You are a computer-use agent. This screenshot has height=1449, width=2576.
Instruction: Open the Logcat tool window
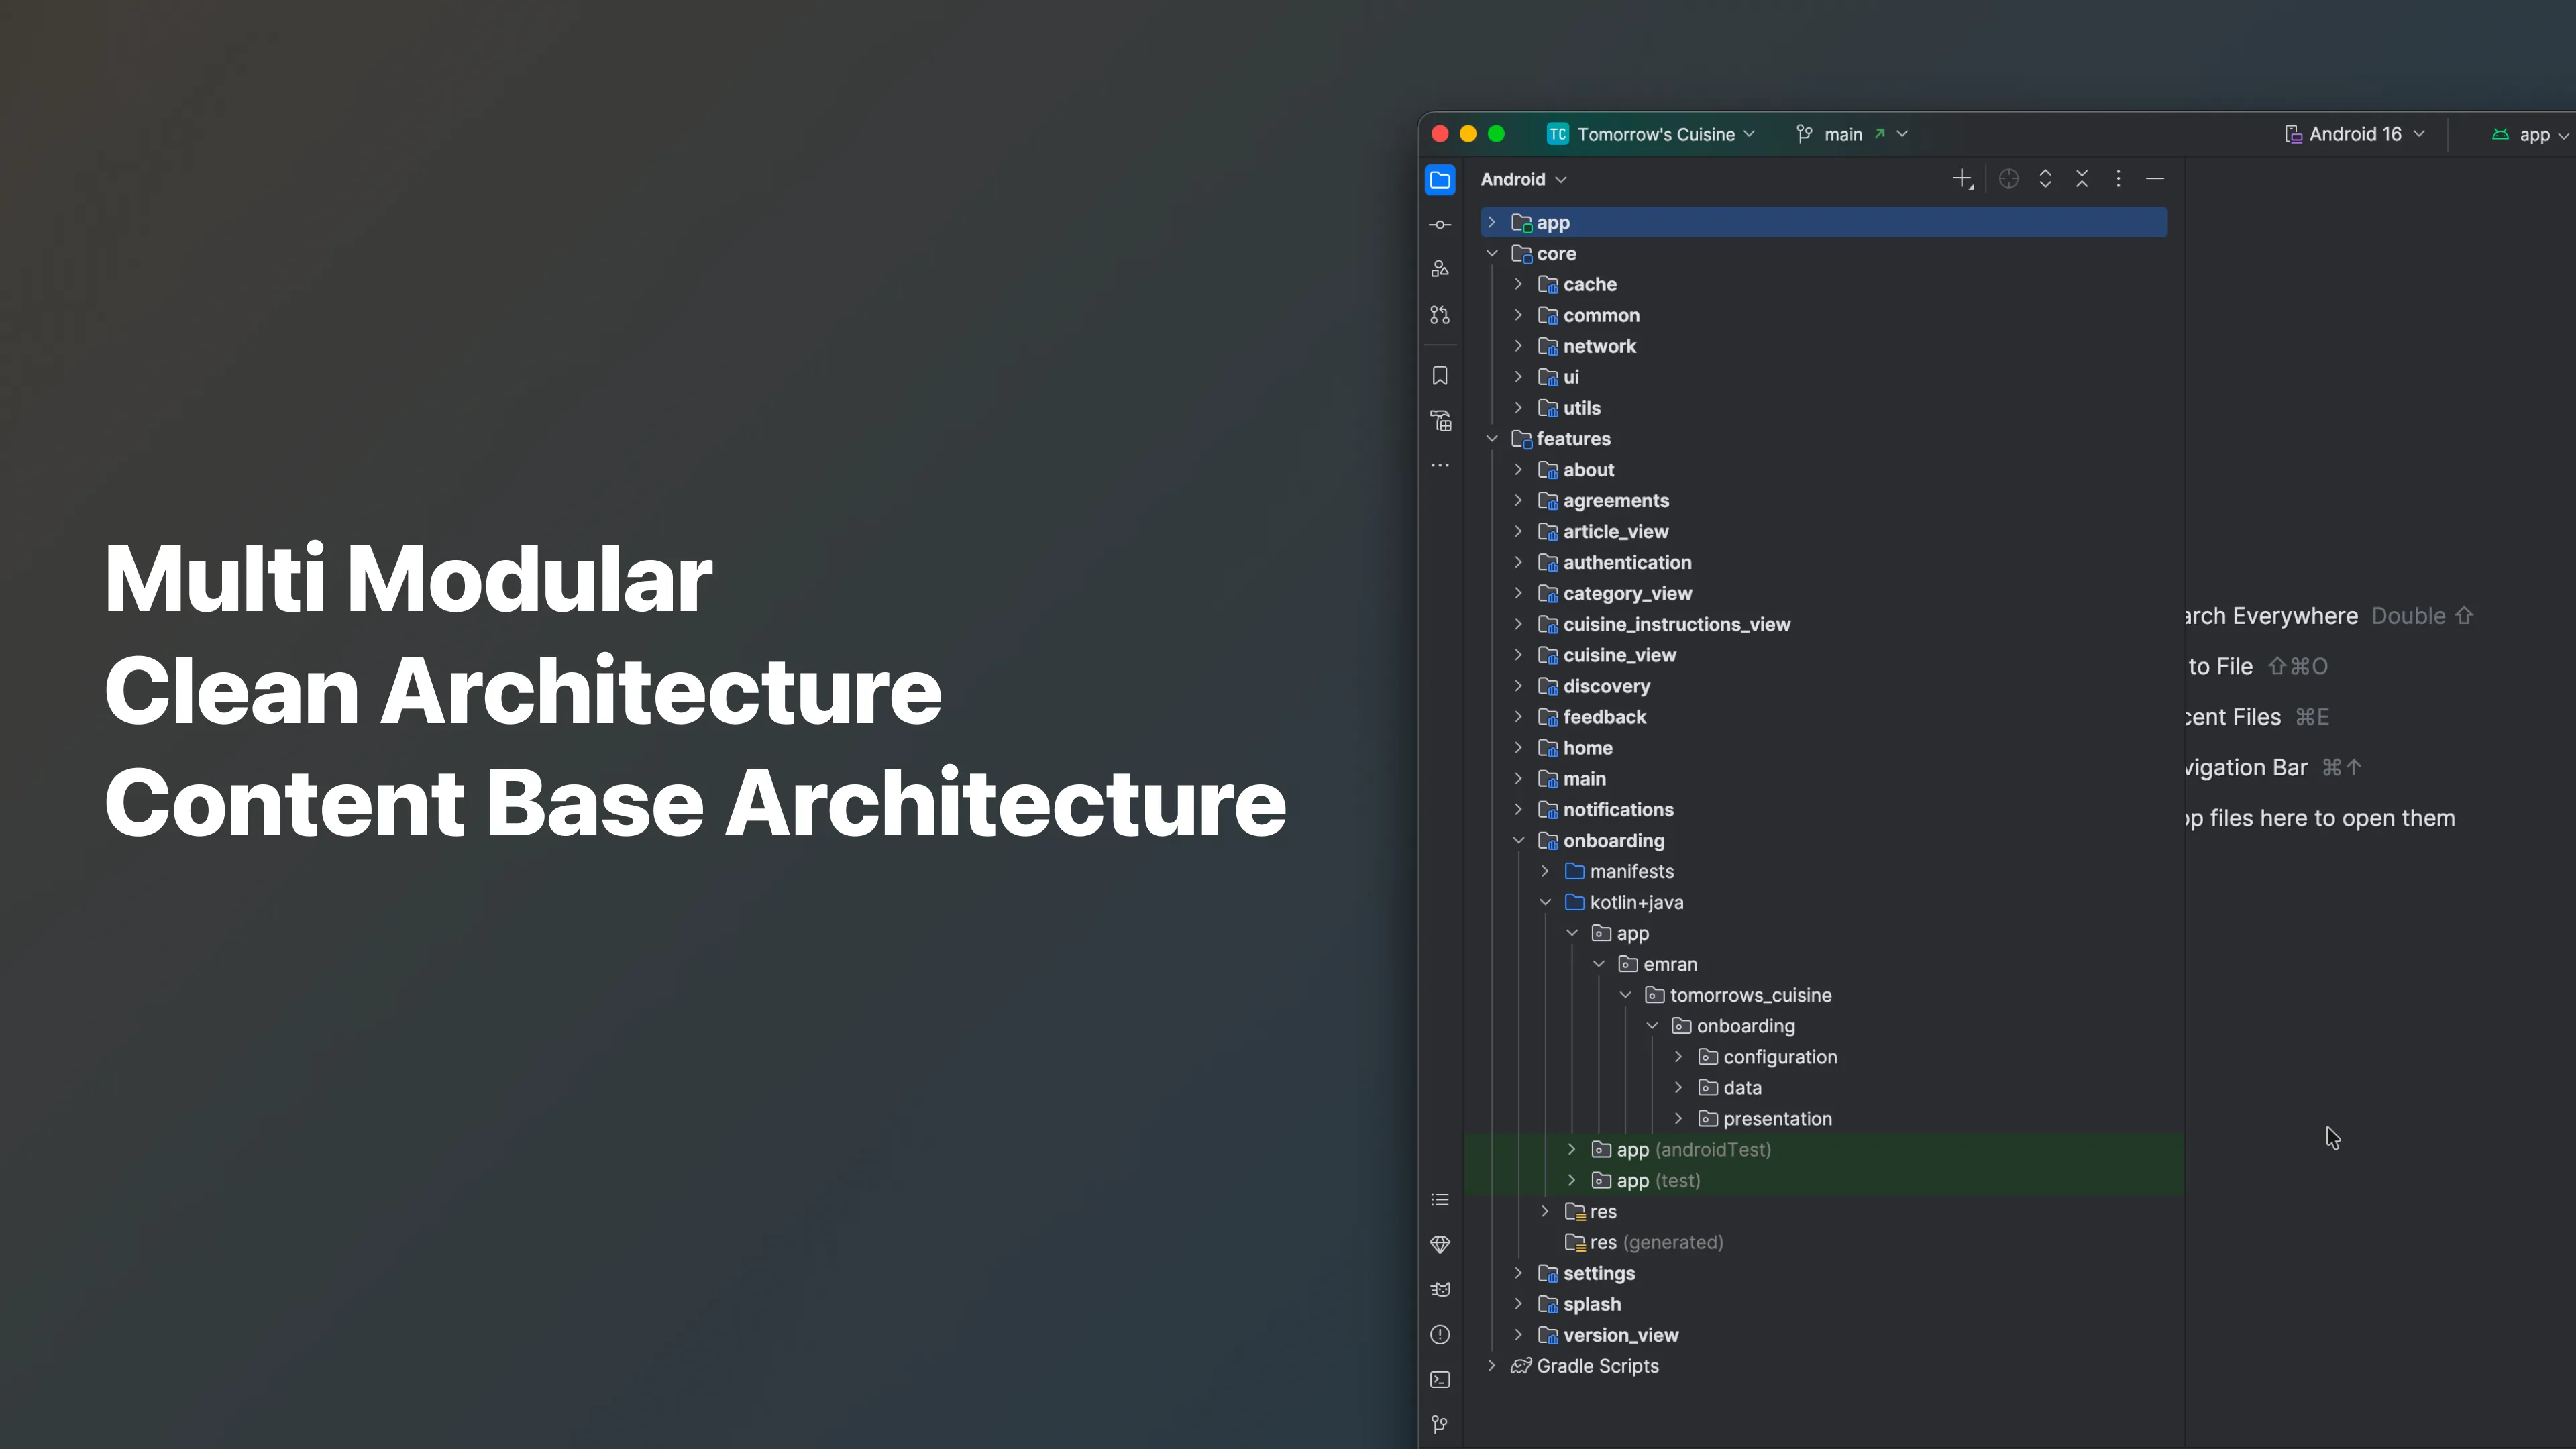pos(1440,1289)
